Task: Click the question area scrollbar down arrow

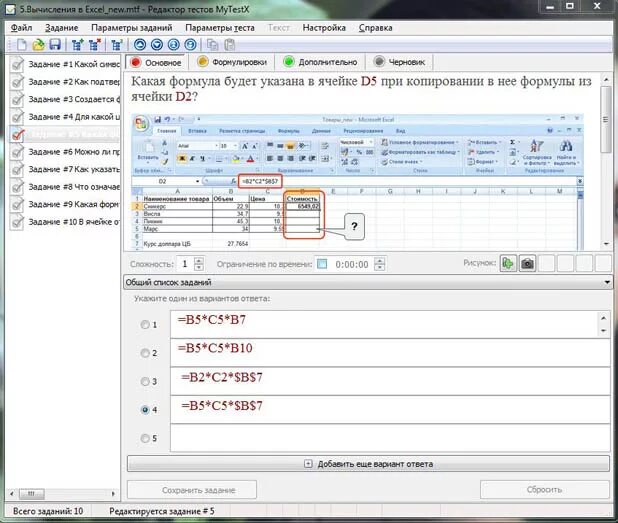Action: pos(606,244)
